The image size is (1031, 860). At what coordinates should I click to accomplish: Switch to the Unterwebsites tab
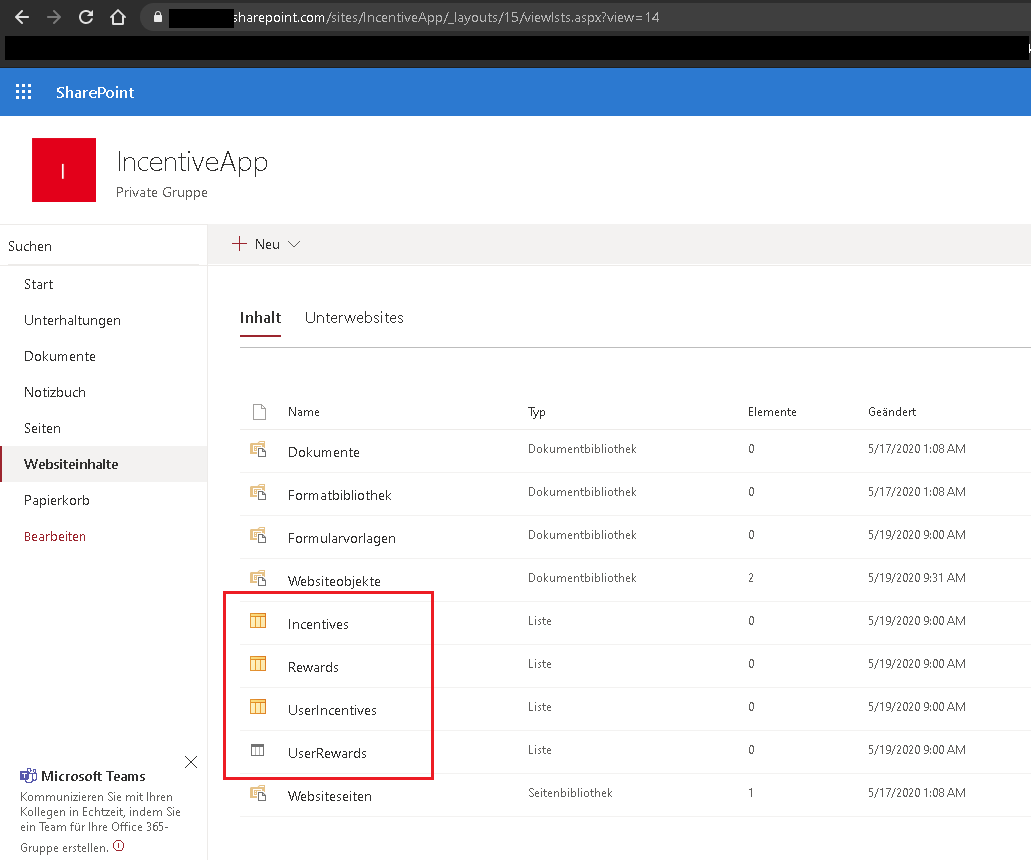[x=354, y=318]
